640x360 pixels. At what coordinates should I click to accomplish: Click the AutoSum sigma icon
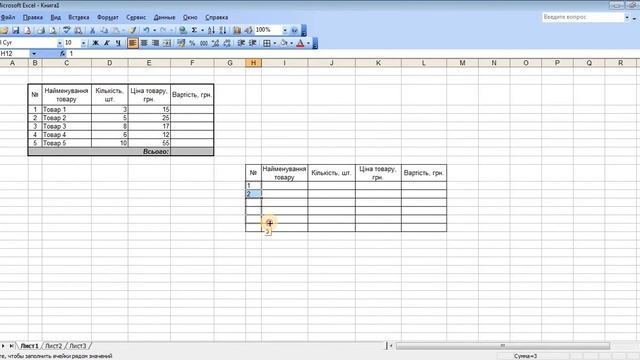point(194,30)
